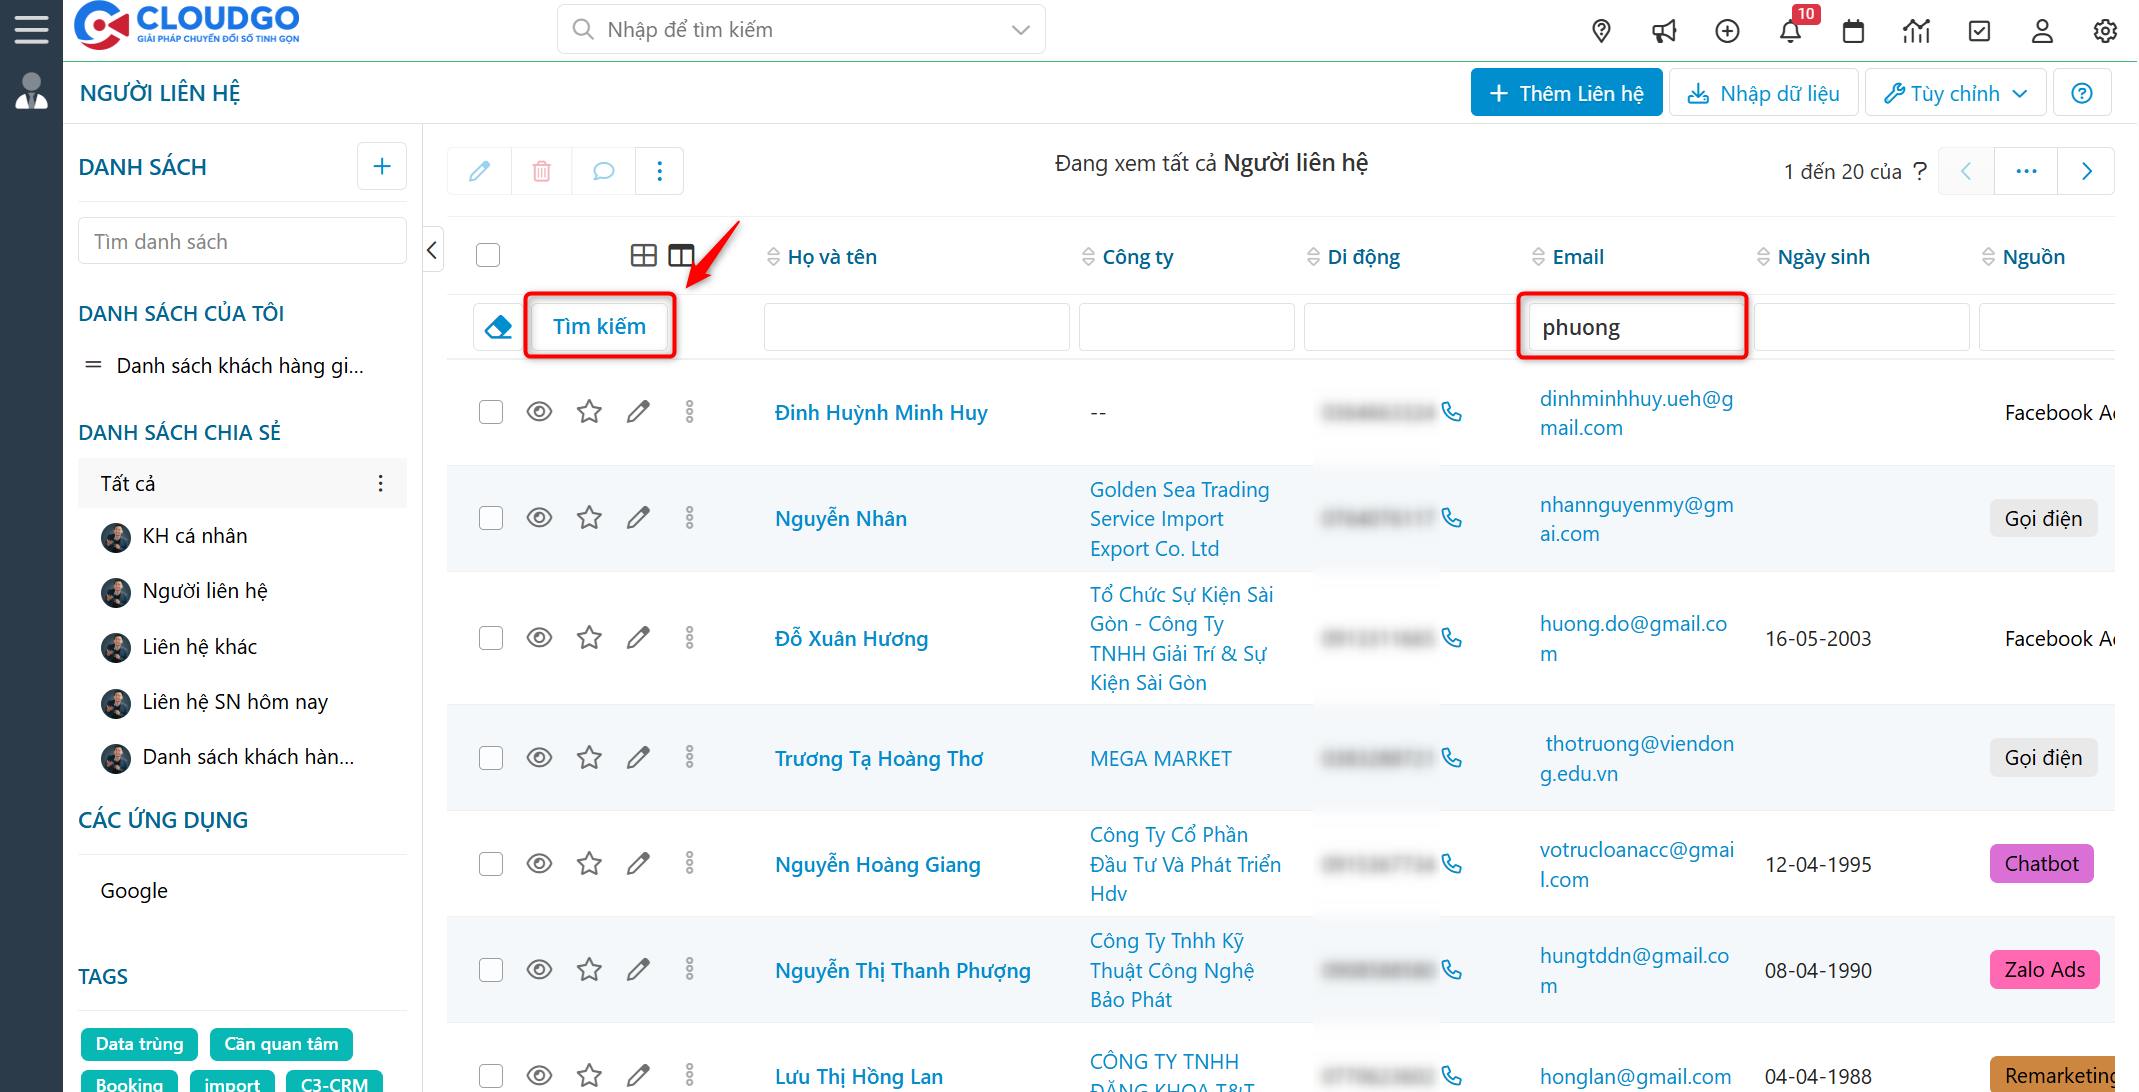This screenshot has height=1092, width=2139.
Task: Click the Thêm Liên hệ button
Action: click(x=1566, y=92)
